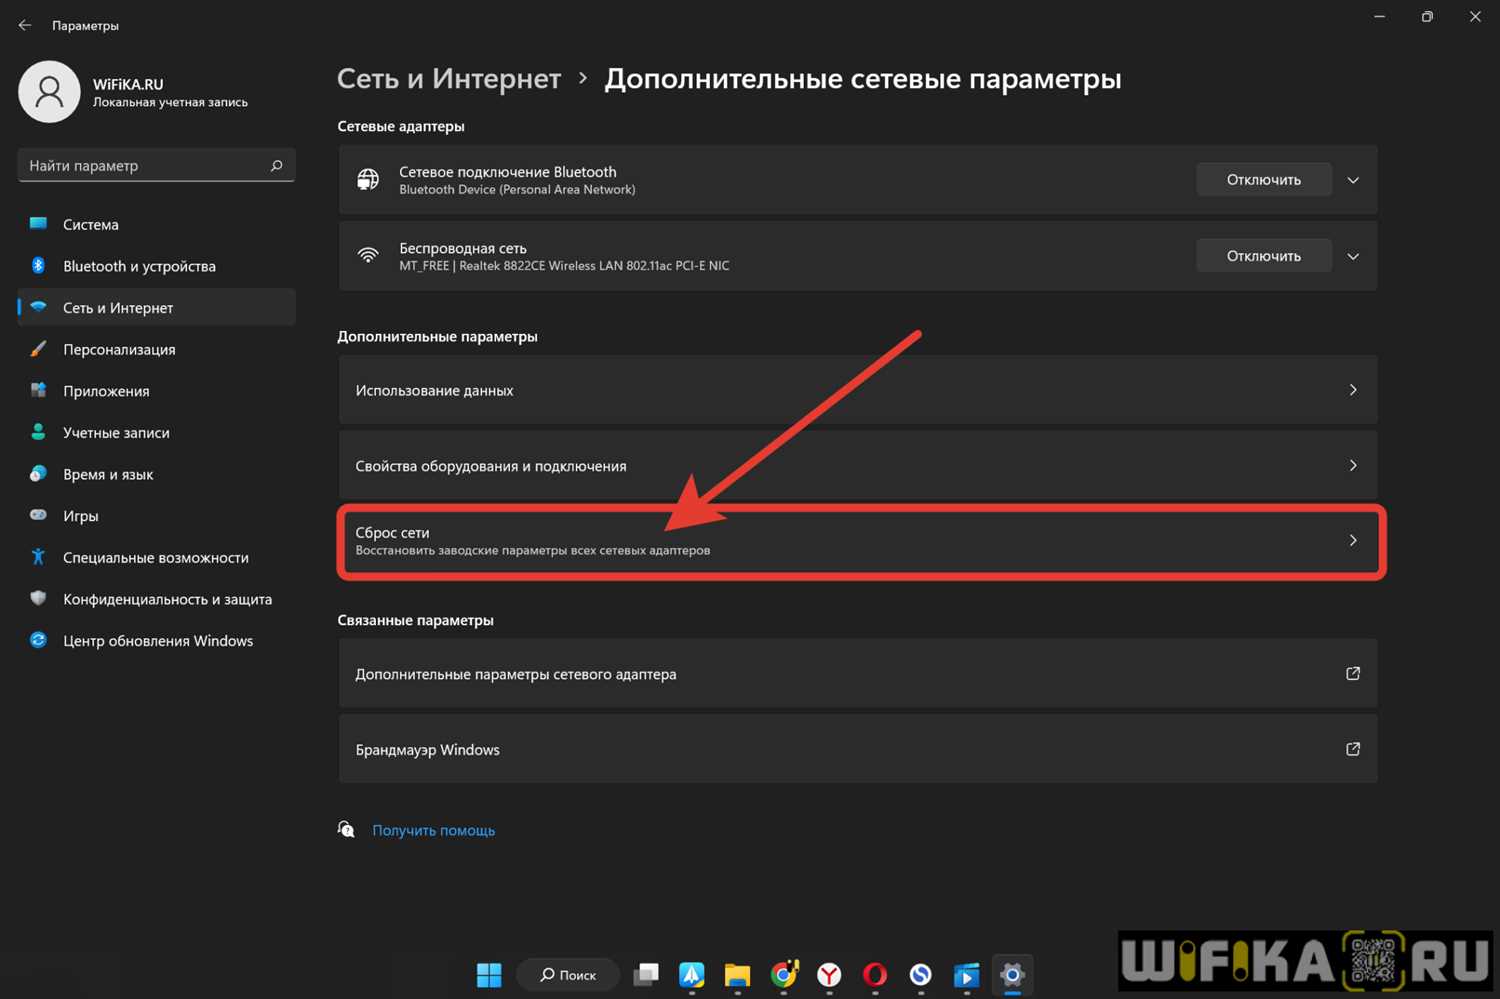Open Movies & TV app from taskbar
1500x999 pixels.
tap(966, 975)
